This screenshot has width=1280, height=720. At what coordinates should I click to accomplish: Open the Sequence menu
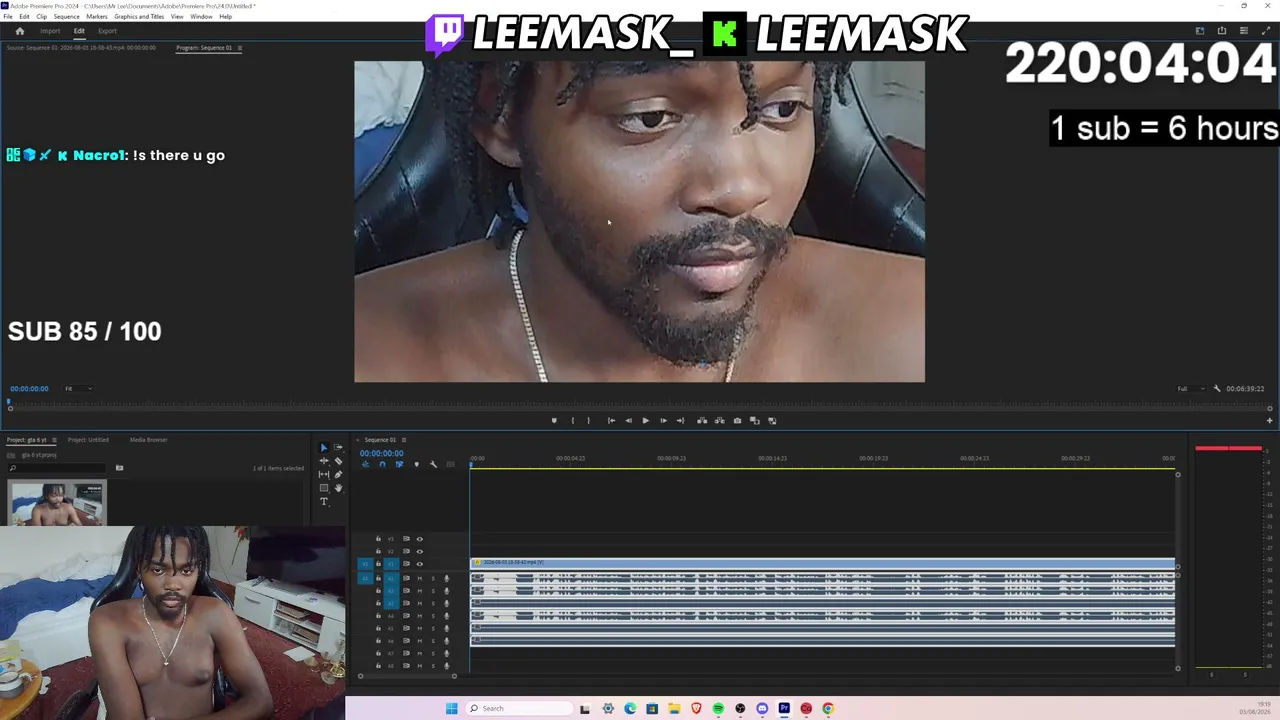pos(66,17)
